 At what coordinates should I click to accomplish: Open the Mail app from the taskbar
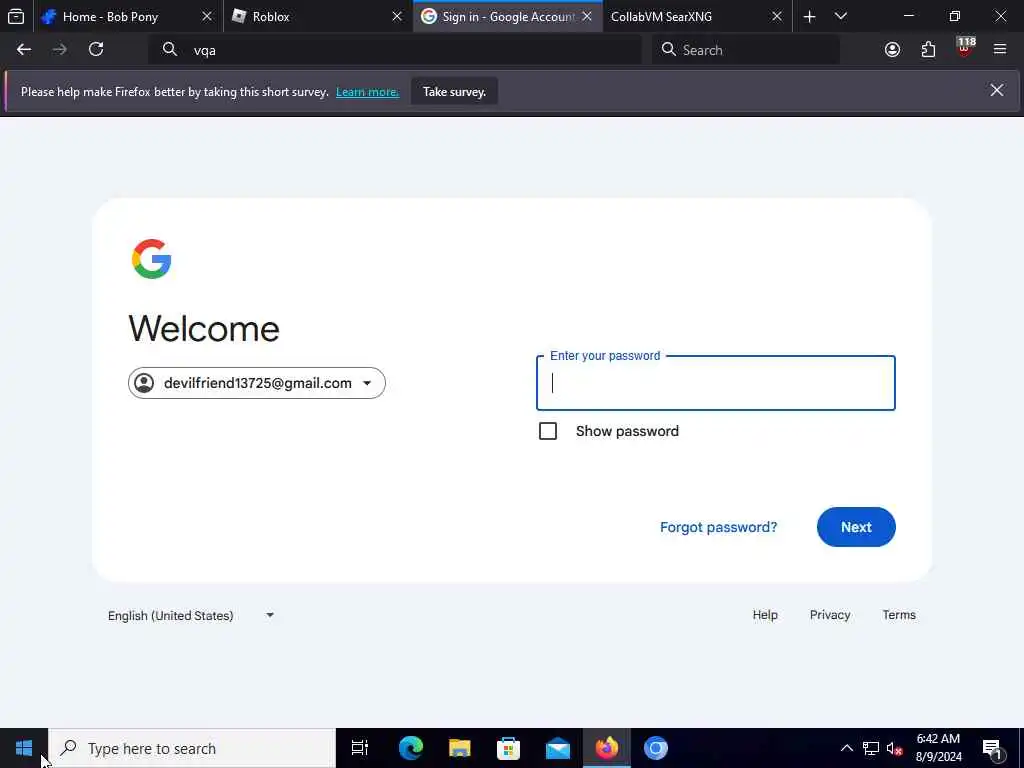558,748
